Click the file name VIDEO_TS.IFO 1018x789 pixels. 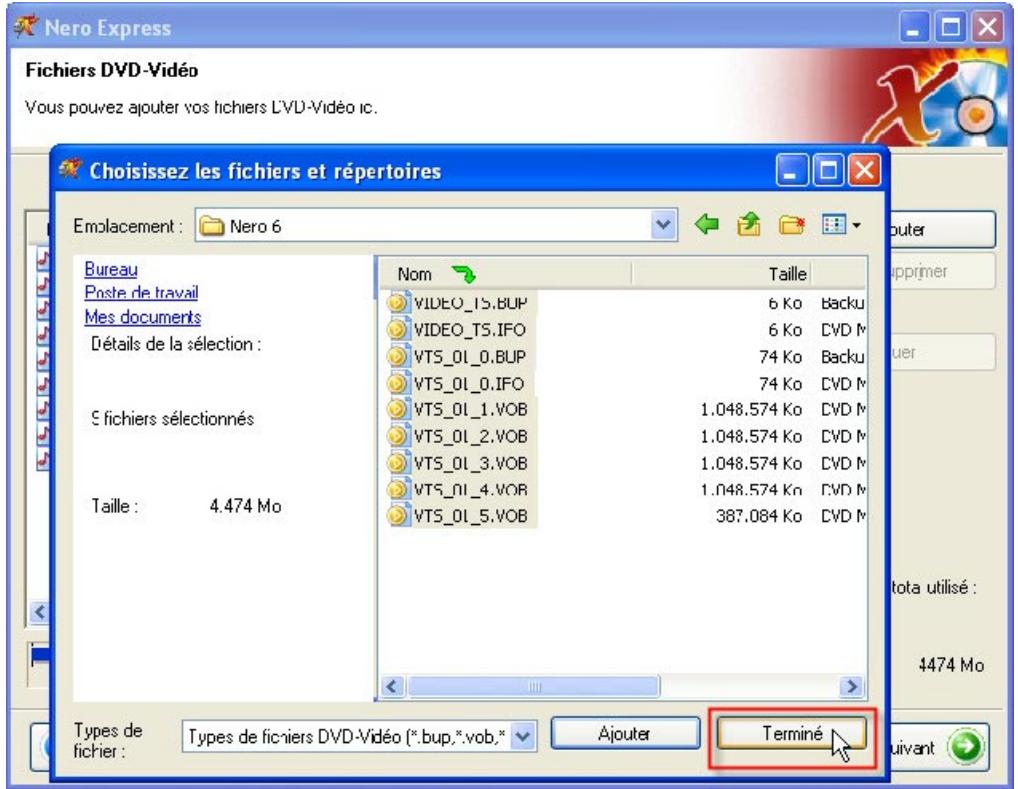pyautogui.click(x=470, y=330)
